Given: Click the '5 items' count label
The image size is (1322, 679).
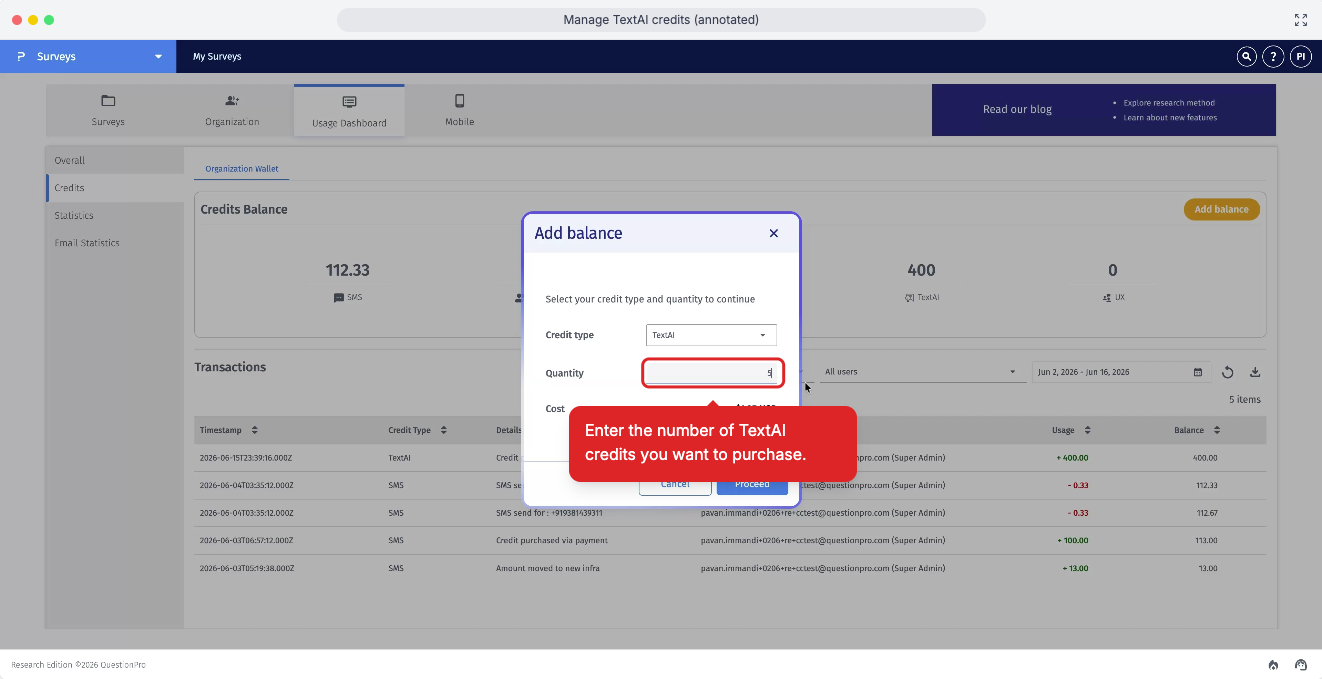Looking at the screenshot, I should click(x=1244, y=400).
